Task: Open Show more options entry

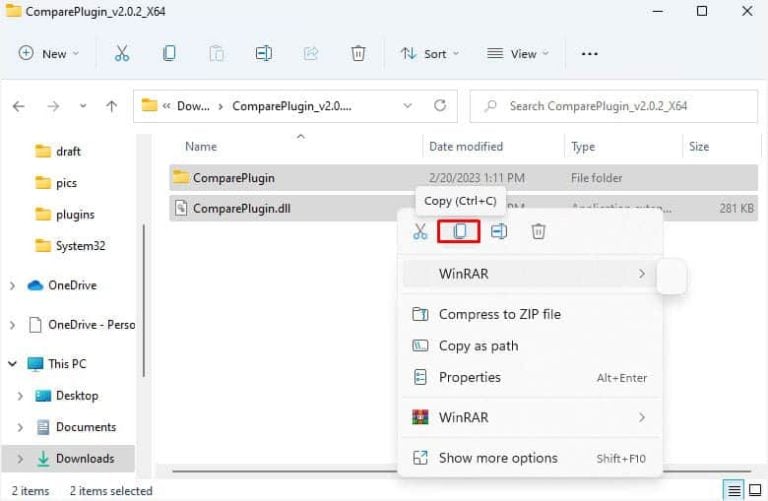Action: click(x=497, y=458)
